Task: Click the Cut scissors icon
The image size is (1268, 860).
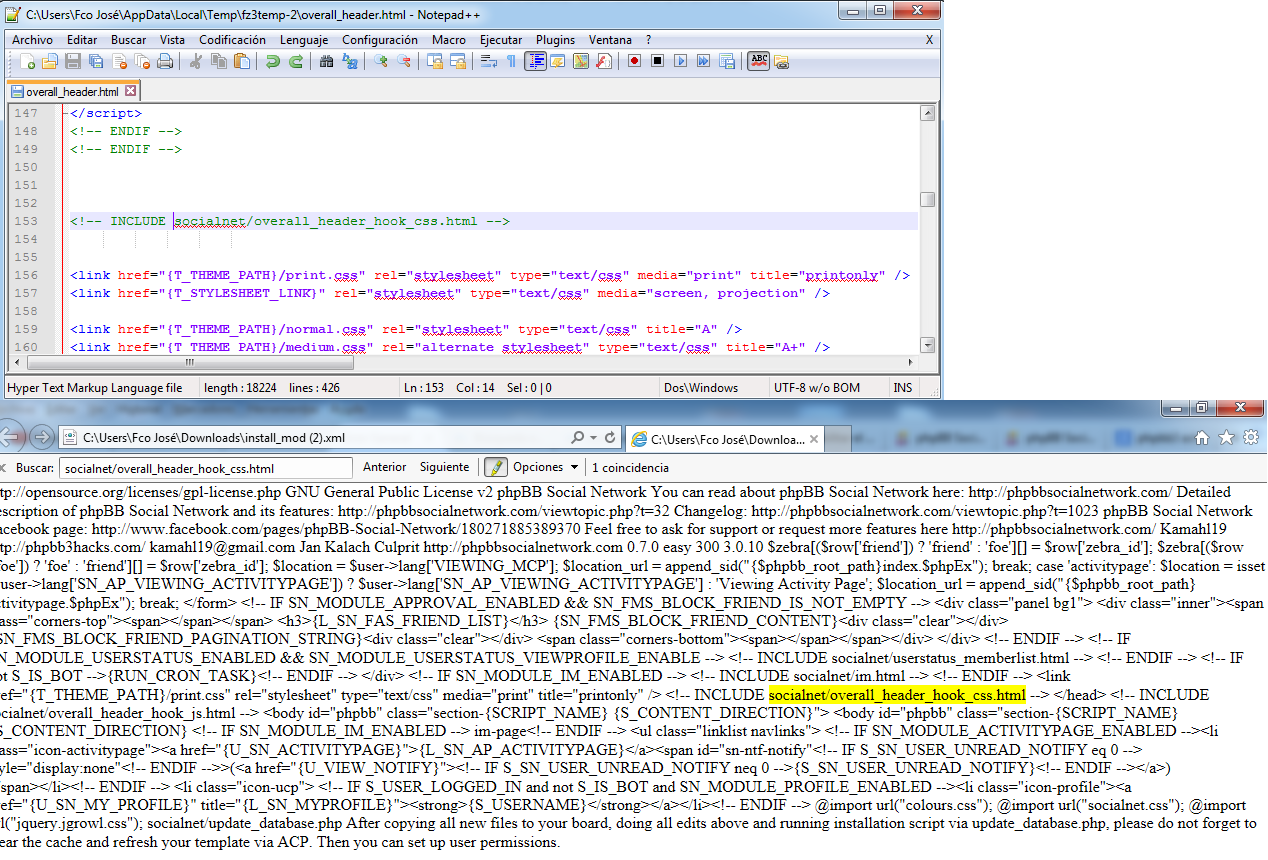Action: 196,62
